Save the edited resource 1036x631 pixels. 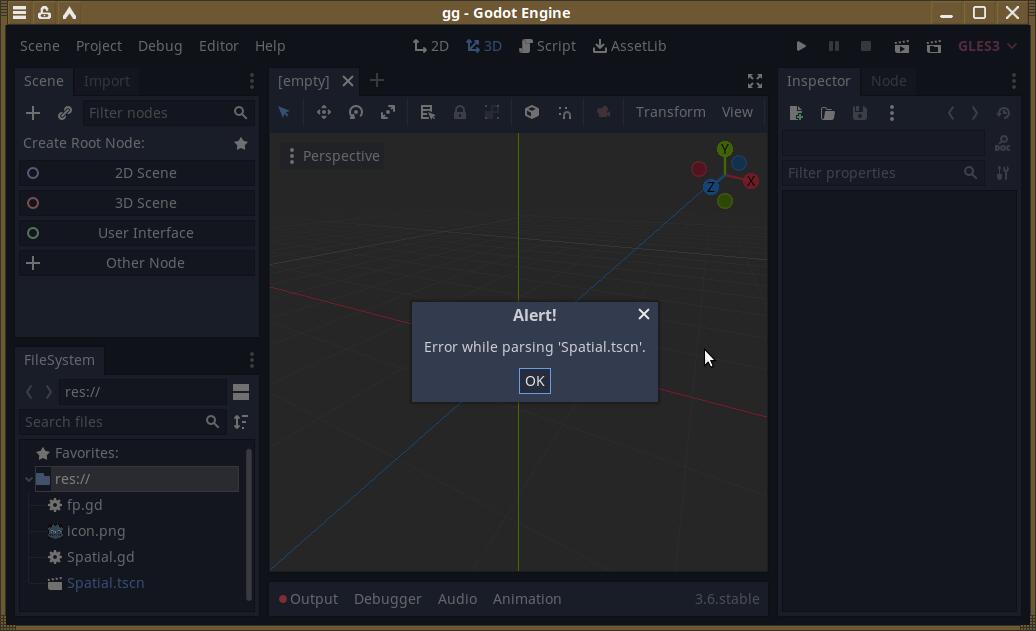860,113
